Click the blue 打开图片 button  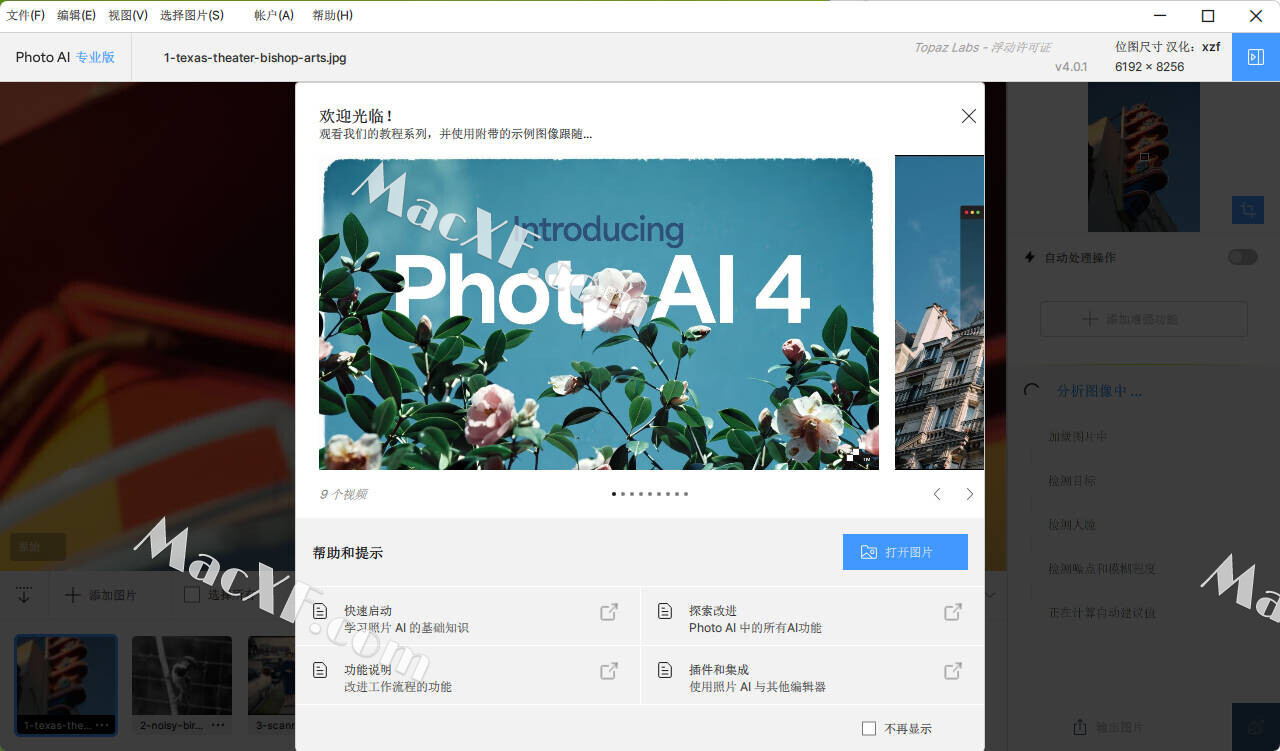[905, 552]
